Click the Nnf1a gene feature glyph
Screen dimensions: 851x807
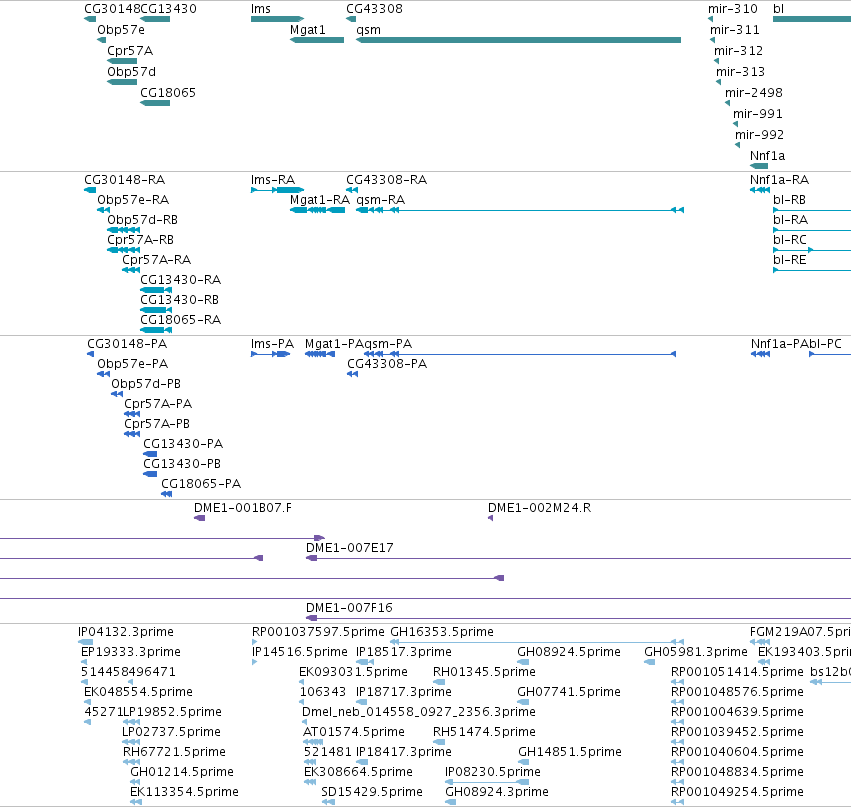[759, 166]
